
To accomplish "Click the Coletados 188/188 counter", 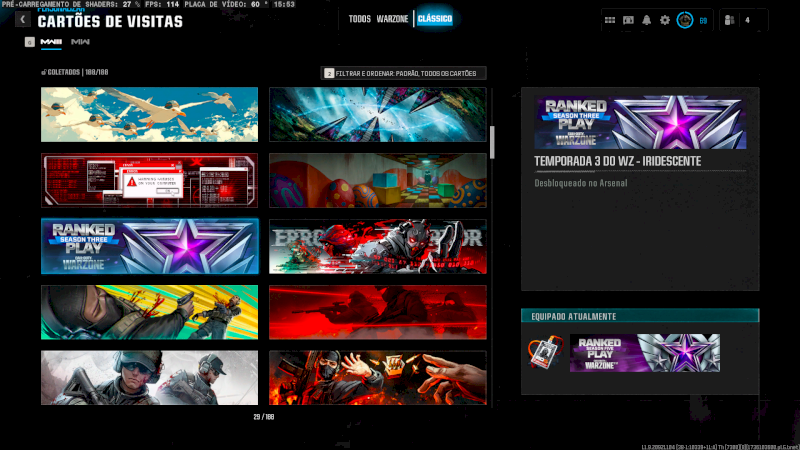I will click(x=74, y=72).
